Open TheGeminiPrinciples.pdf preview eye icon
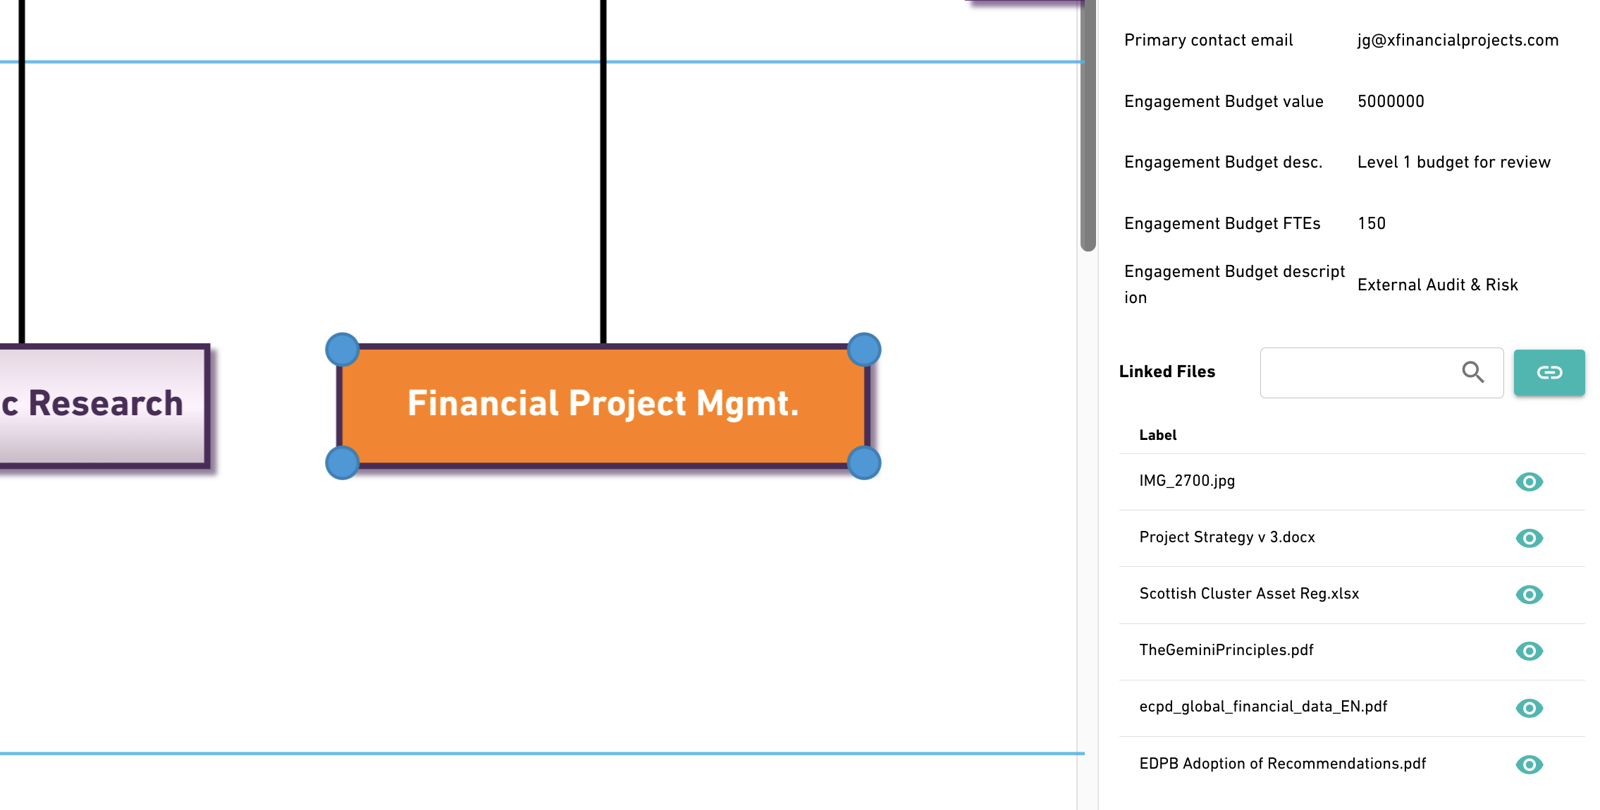 pos(1529,651)
